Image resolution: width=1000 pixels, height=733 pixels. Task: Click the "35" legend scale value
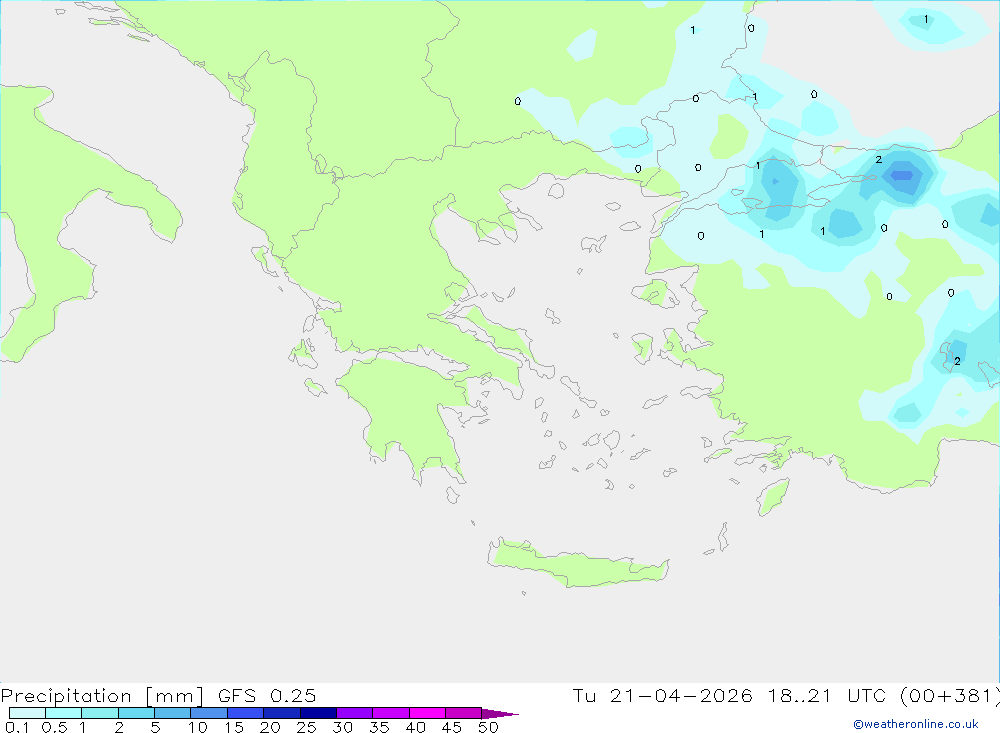[379, 727]
